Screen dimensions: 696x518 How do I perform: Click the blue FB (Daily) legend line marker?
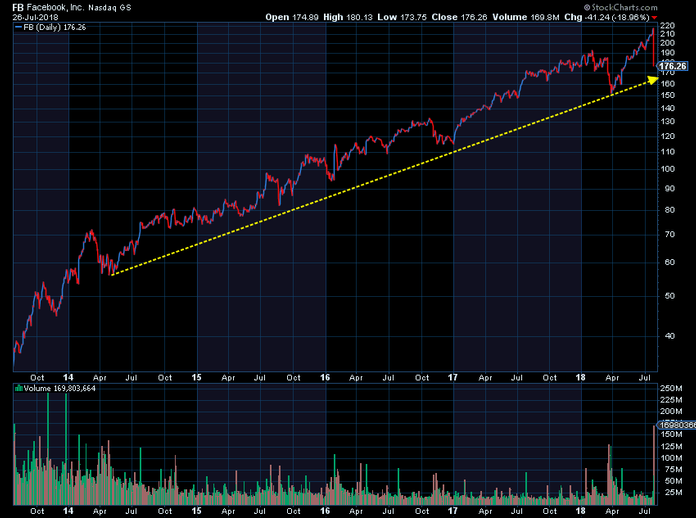(x=18, y=28)
